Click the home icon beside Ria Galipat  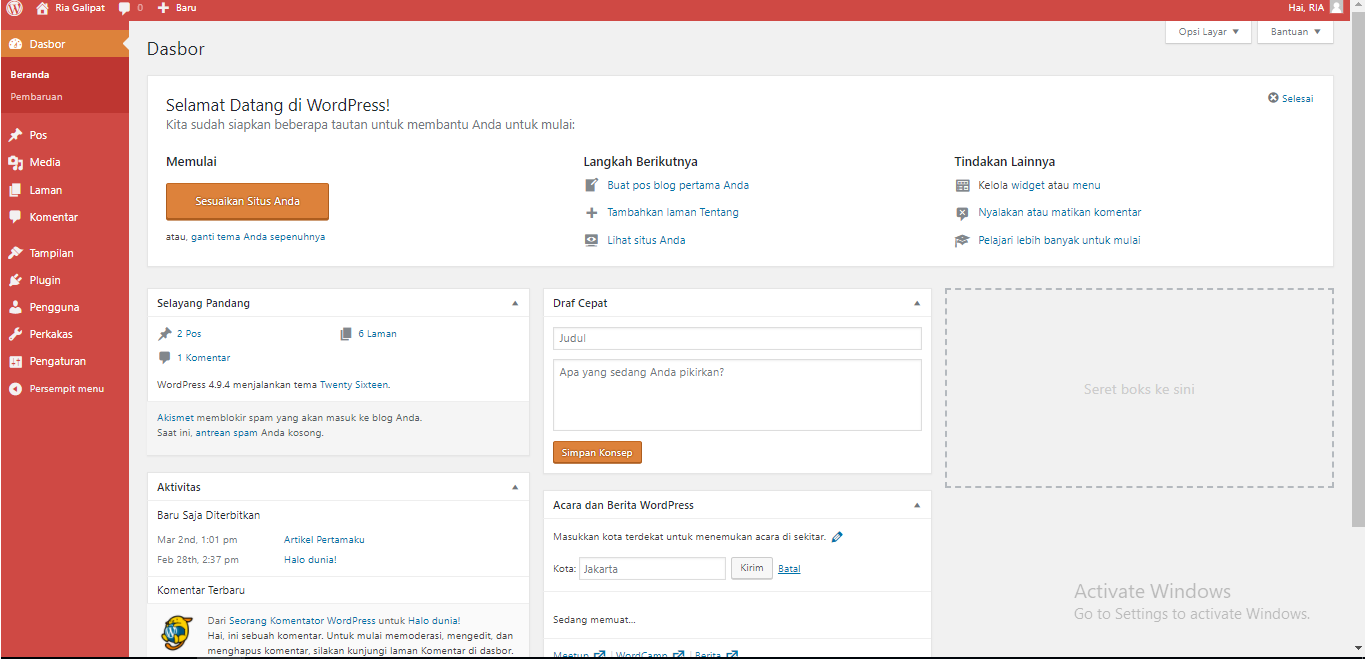[x=42, y=8]
